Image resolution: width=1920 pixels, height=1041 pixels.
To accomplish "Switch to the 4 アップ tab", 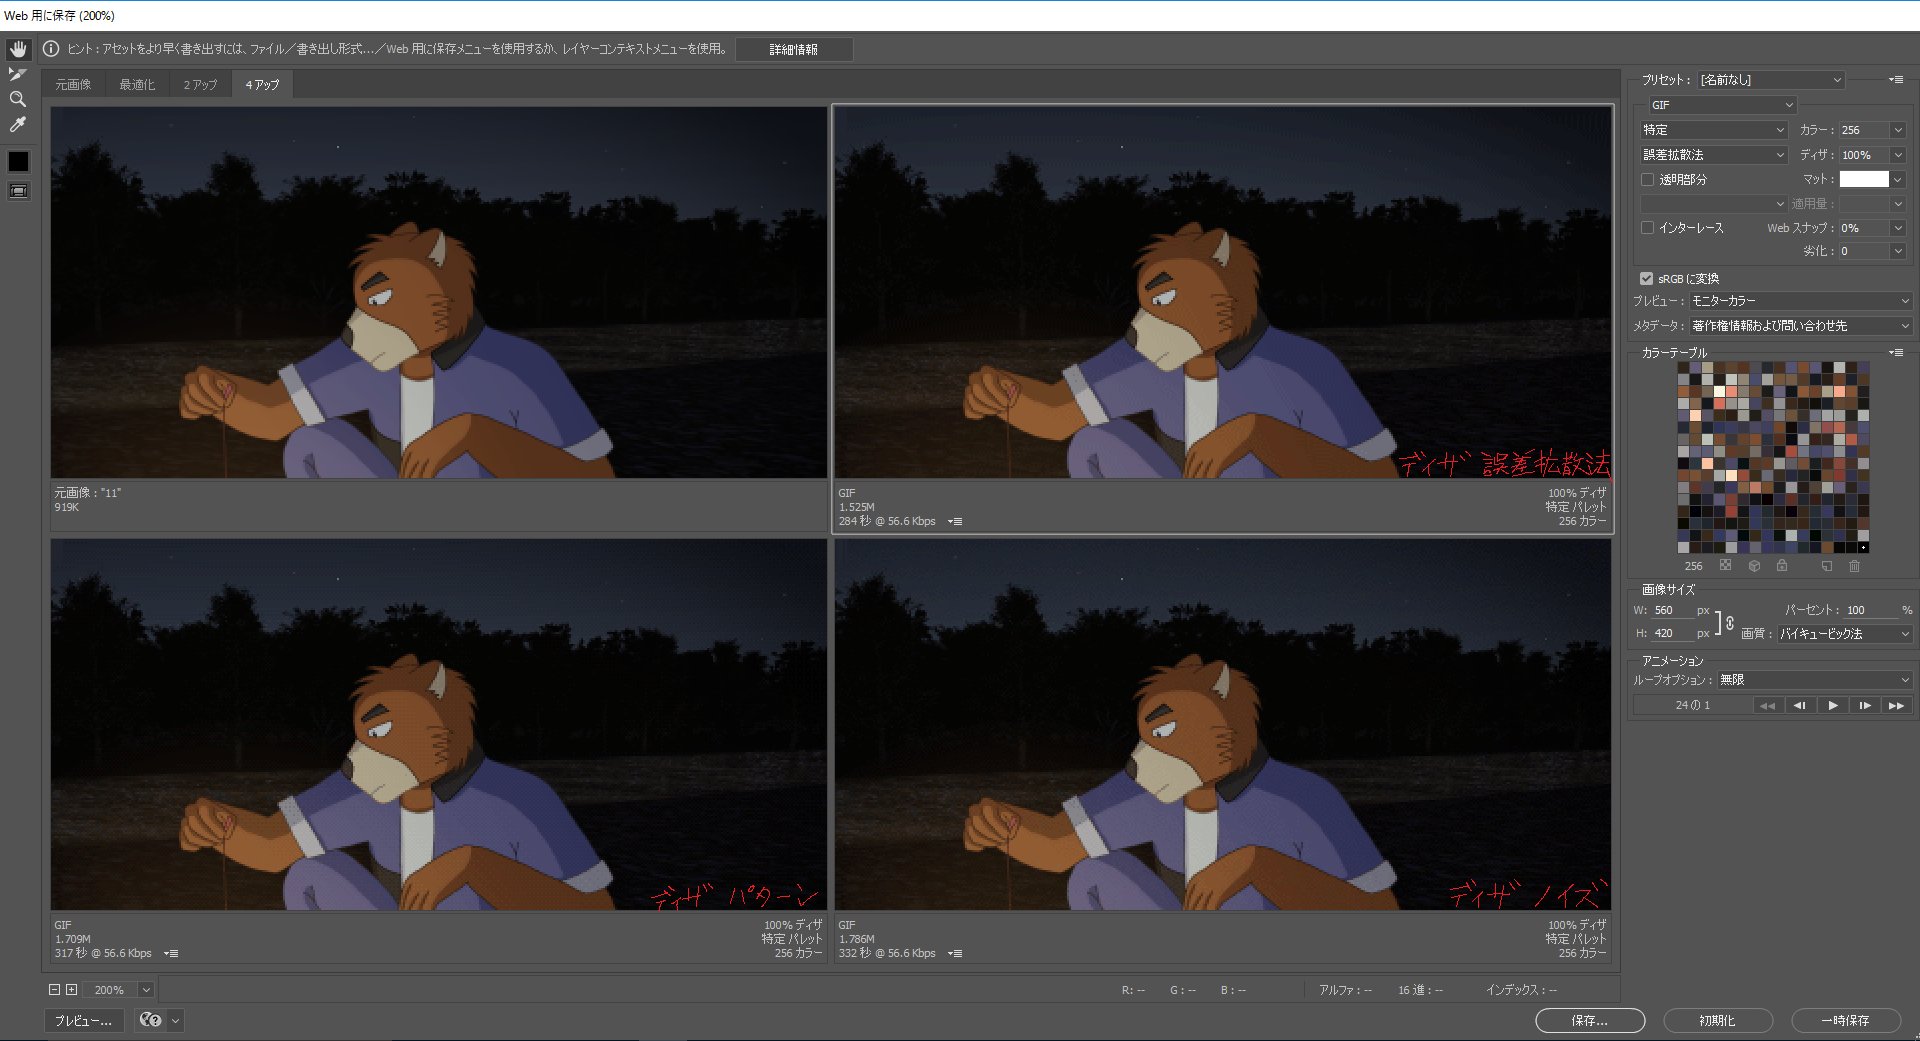I will pyautogui.click(x=262, y=85).
